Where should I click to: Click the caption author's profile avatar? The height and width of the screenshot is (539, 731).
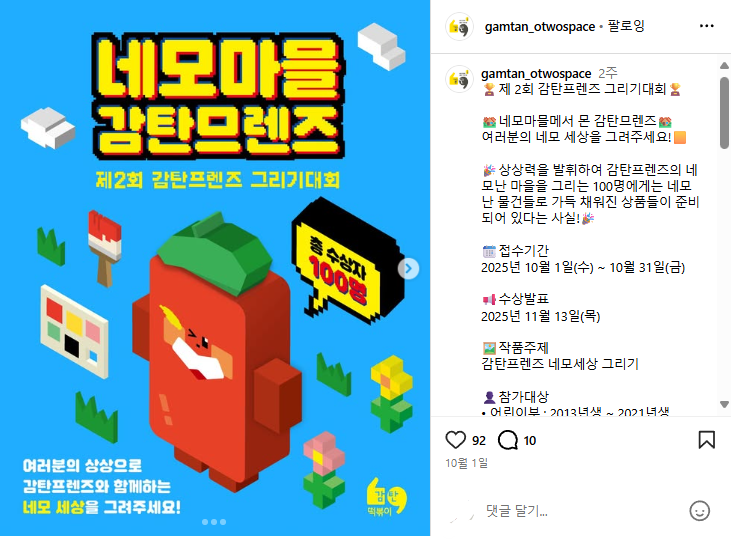coord(459,79)
